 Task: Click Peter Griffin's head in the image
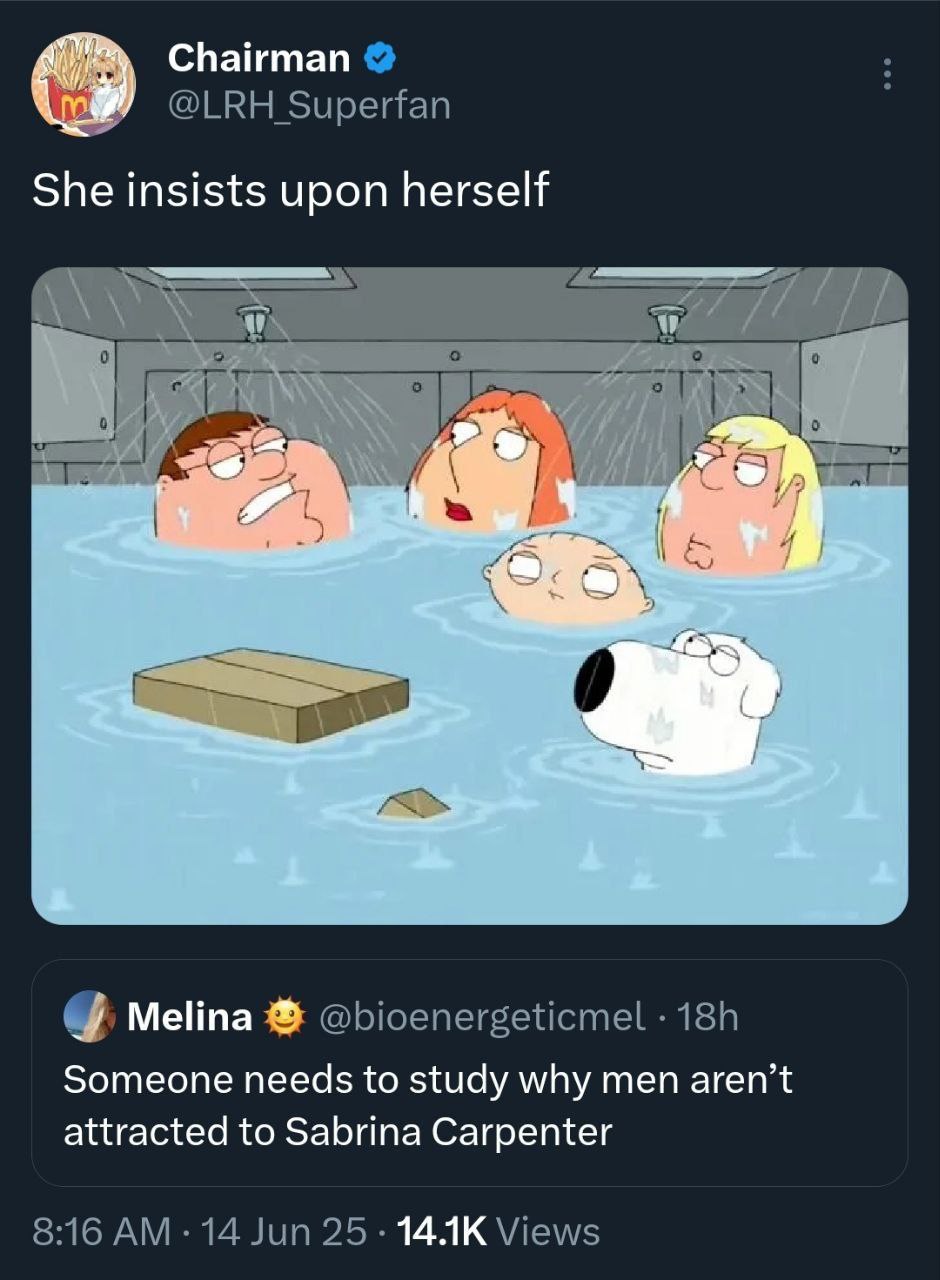point(254,480)
